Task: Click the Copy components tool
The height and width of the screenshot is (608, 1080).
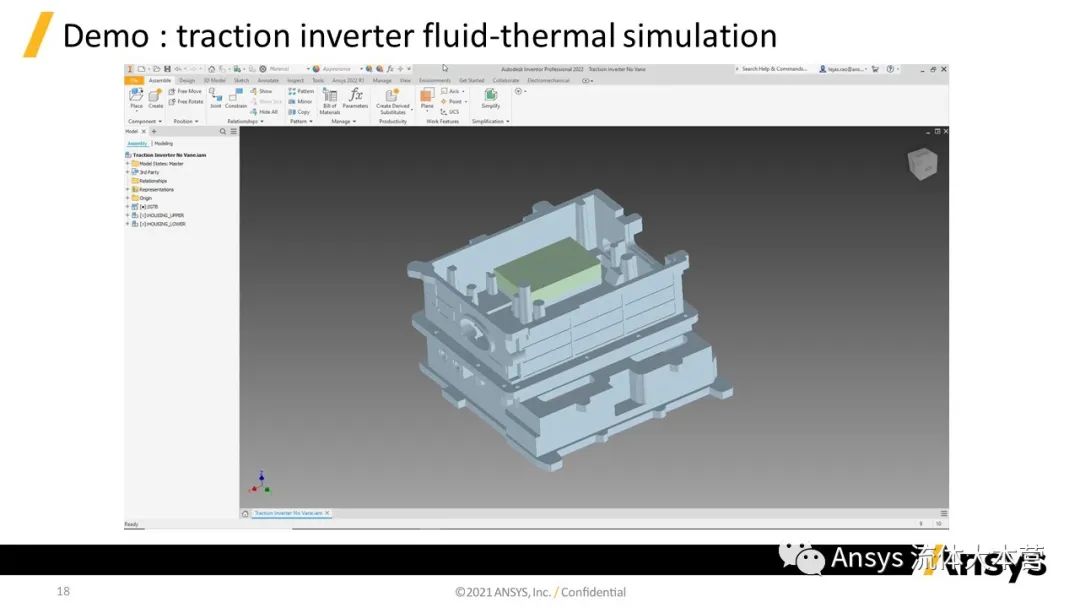Action: pyautogui.click(x=299, y=112)
